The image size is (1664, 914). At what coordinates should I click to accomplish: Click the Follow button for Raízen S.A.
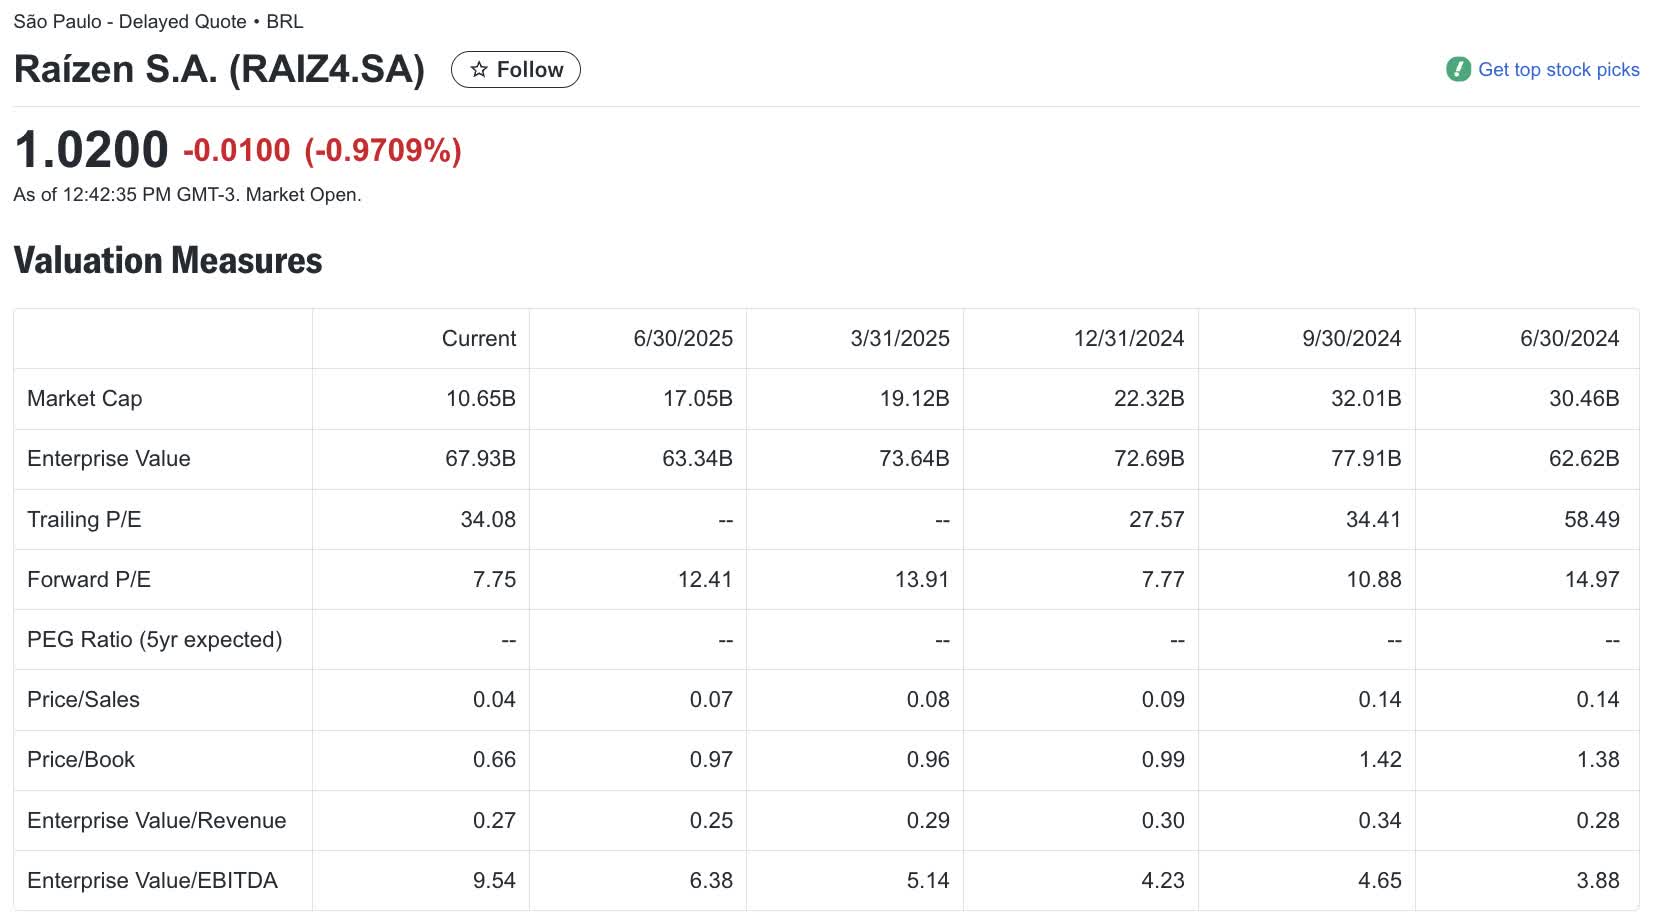point(516,69)
